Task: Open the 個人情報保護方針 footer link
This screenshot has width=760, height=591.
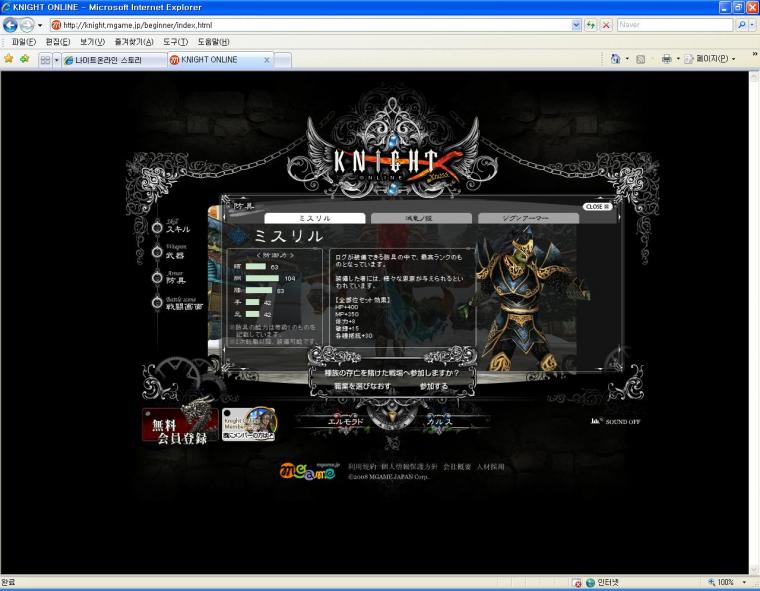Action: (x=409, y=467)
